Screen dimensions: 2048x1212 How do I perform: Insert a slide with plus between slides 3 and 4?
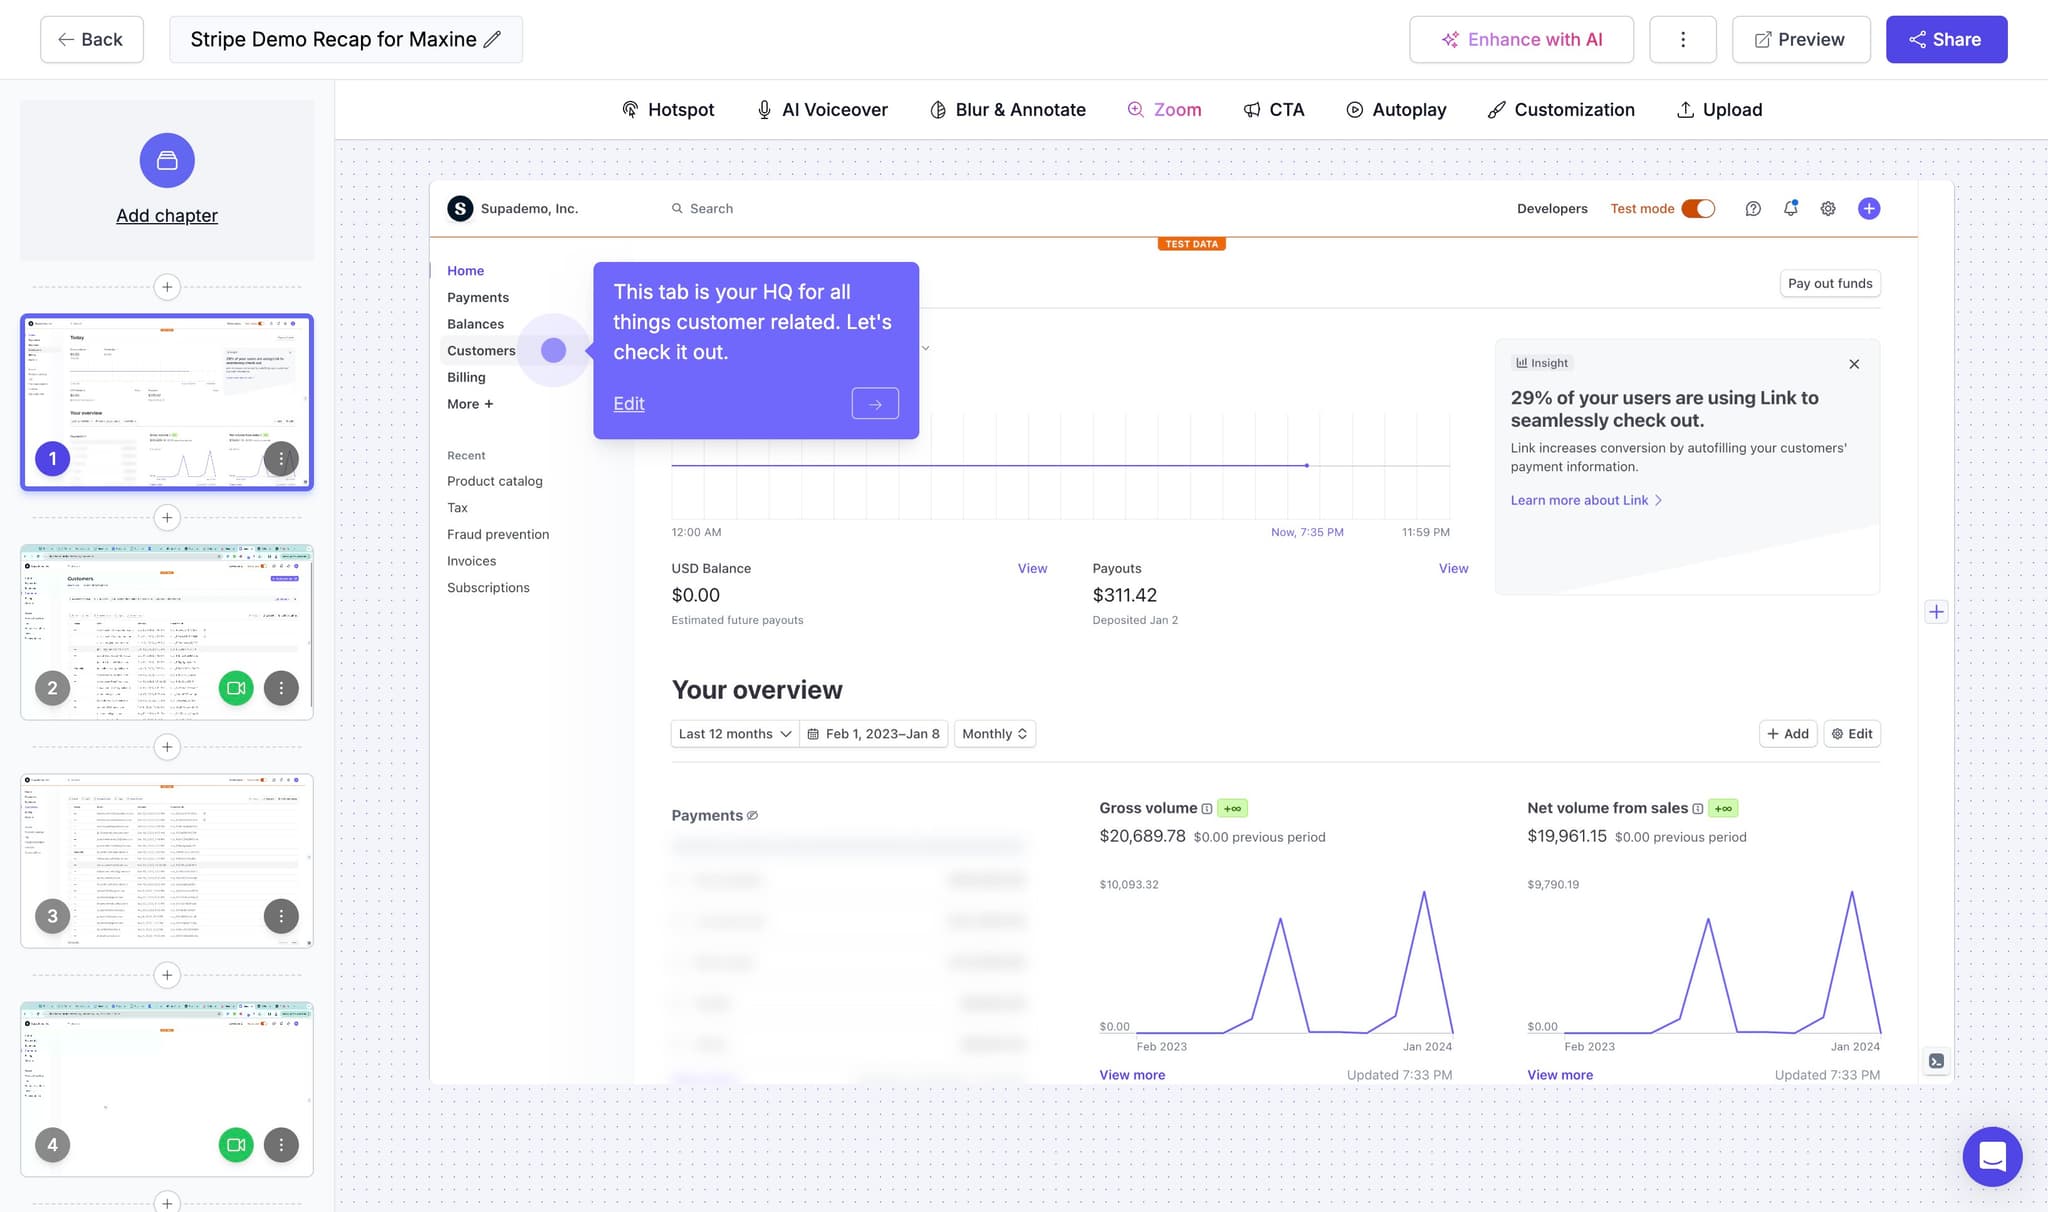pos(167,975)
